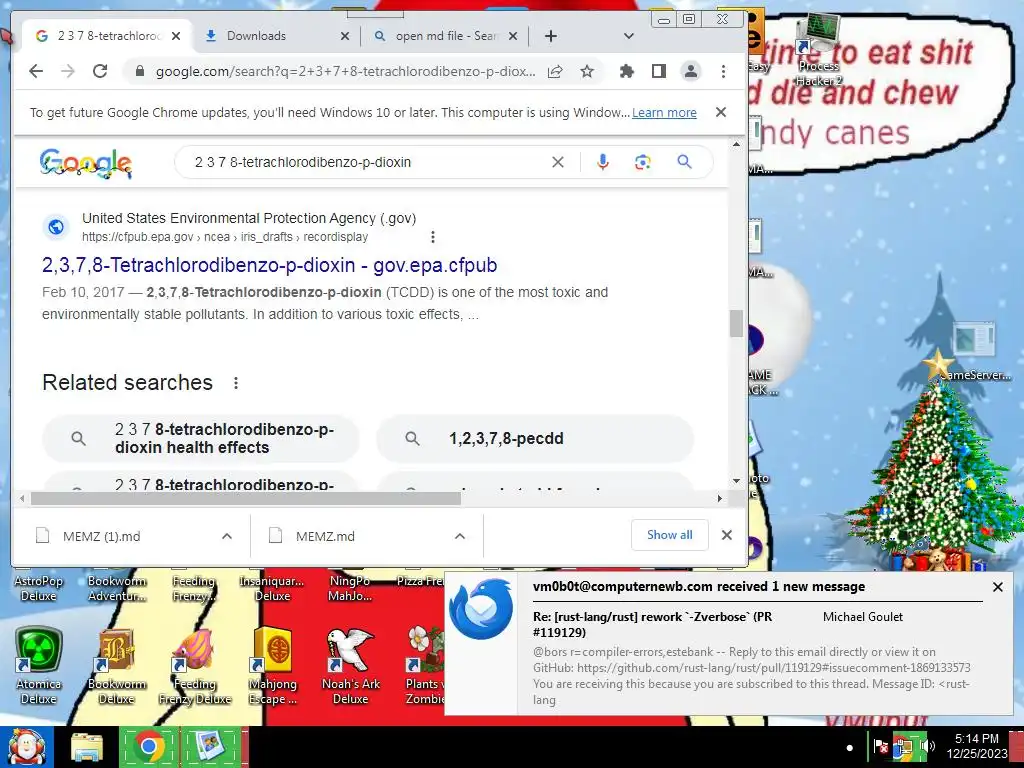
Task: Open the GameServer desktop icon
Action: click(x=976, y=353)
